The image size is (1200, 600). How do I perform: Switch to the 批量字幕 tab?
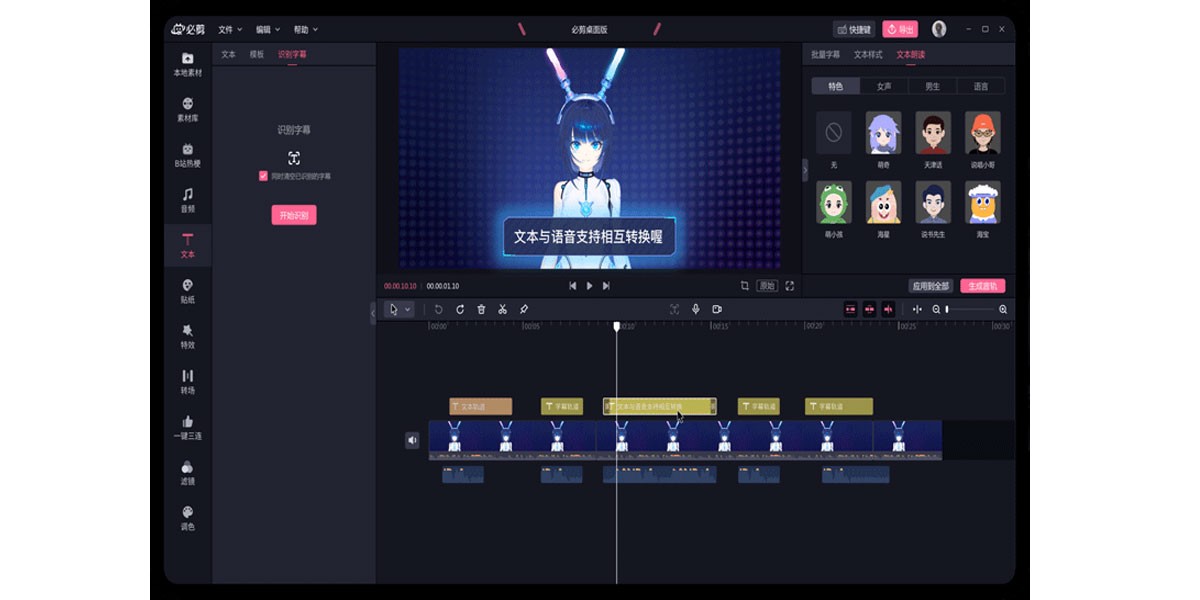[x=826, y=54]
